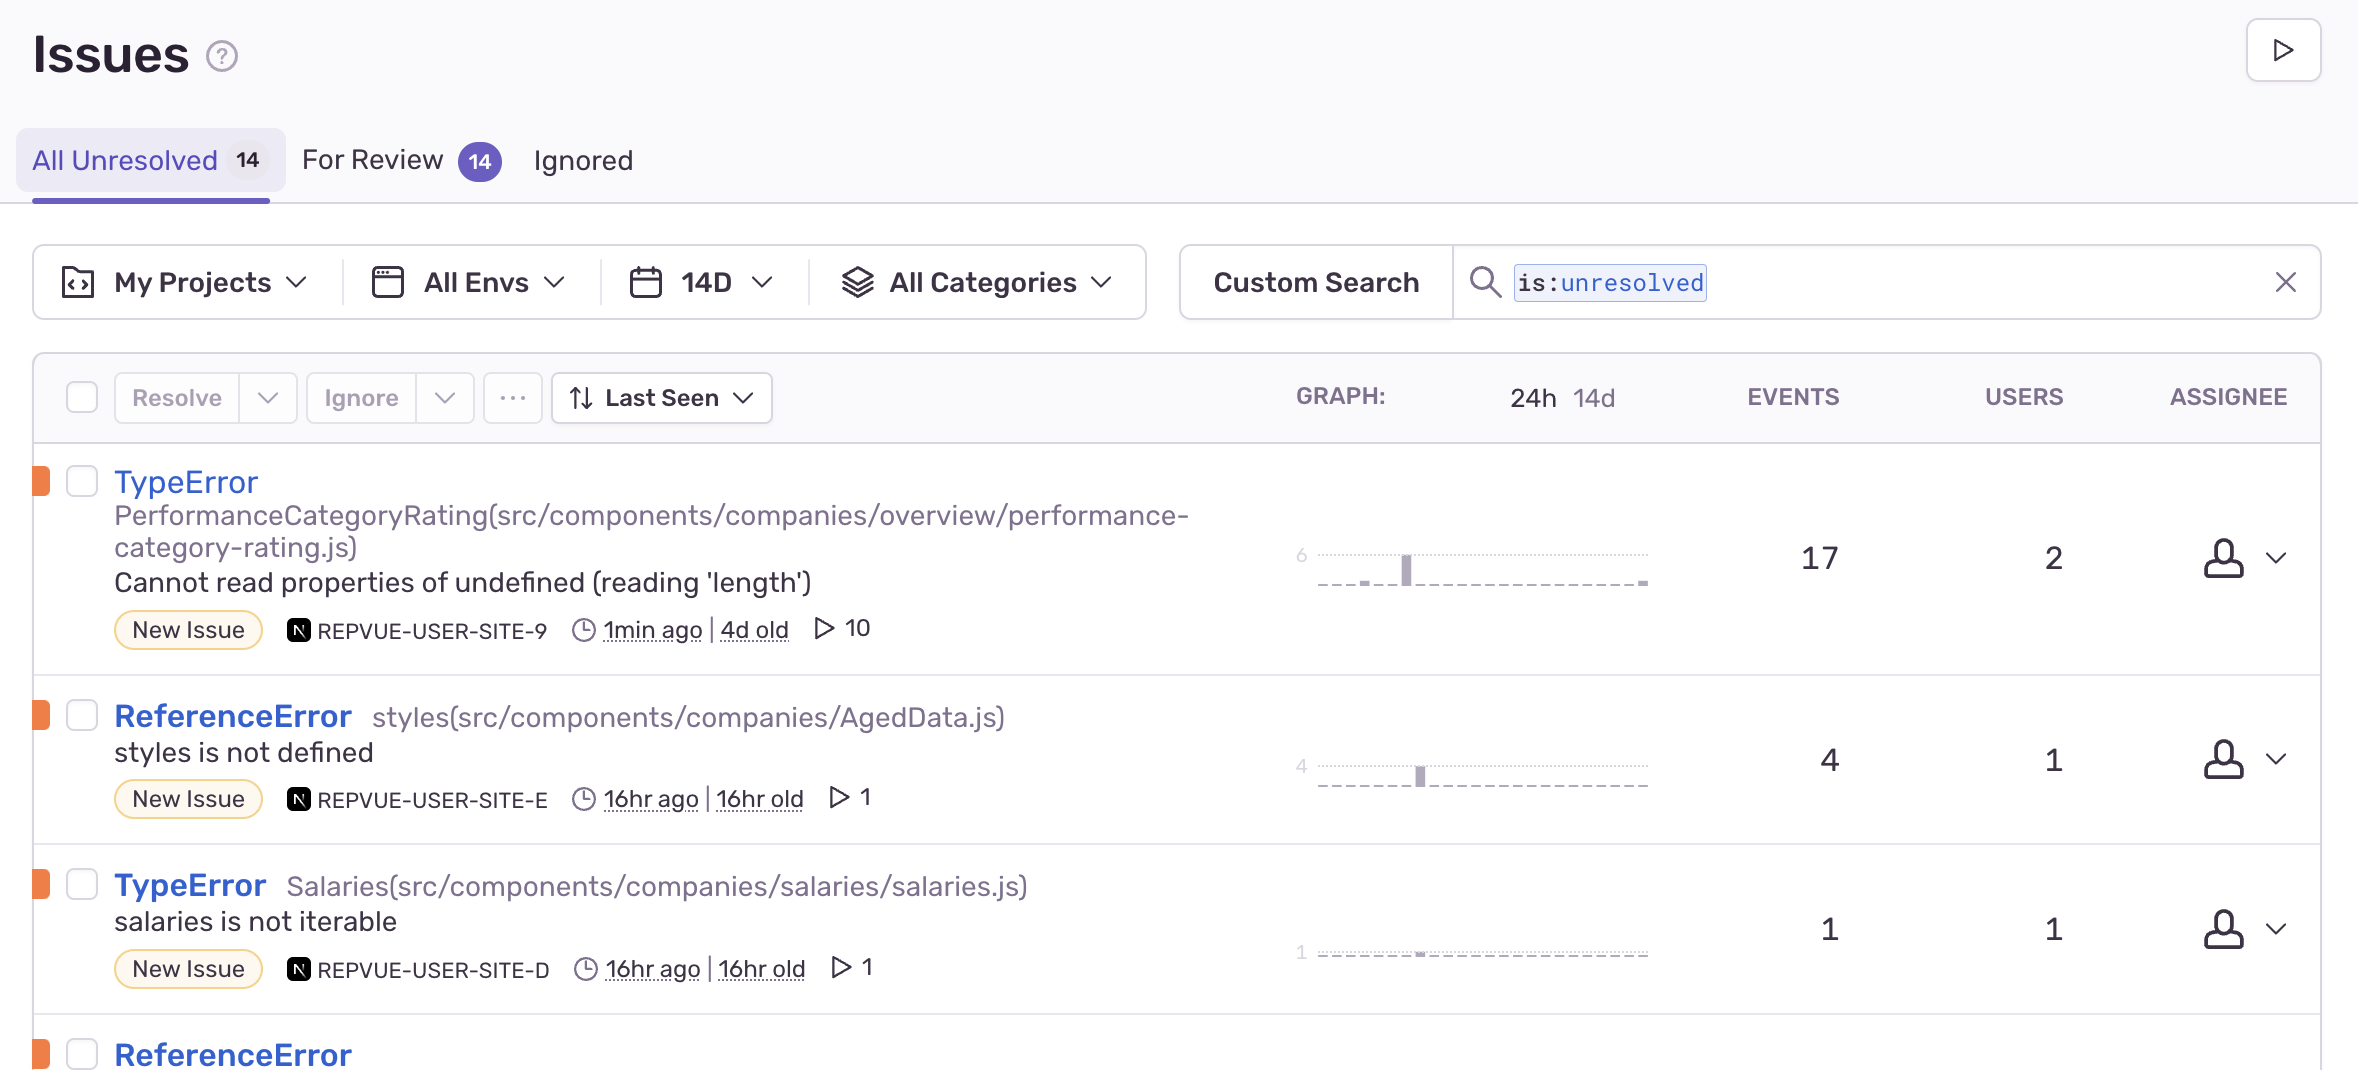Select the salaries is not iterable issue checkbox

click(x=81, y=884)
